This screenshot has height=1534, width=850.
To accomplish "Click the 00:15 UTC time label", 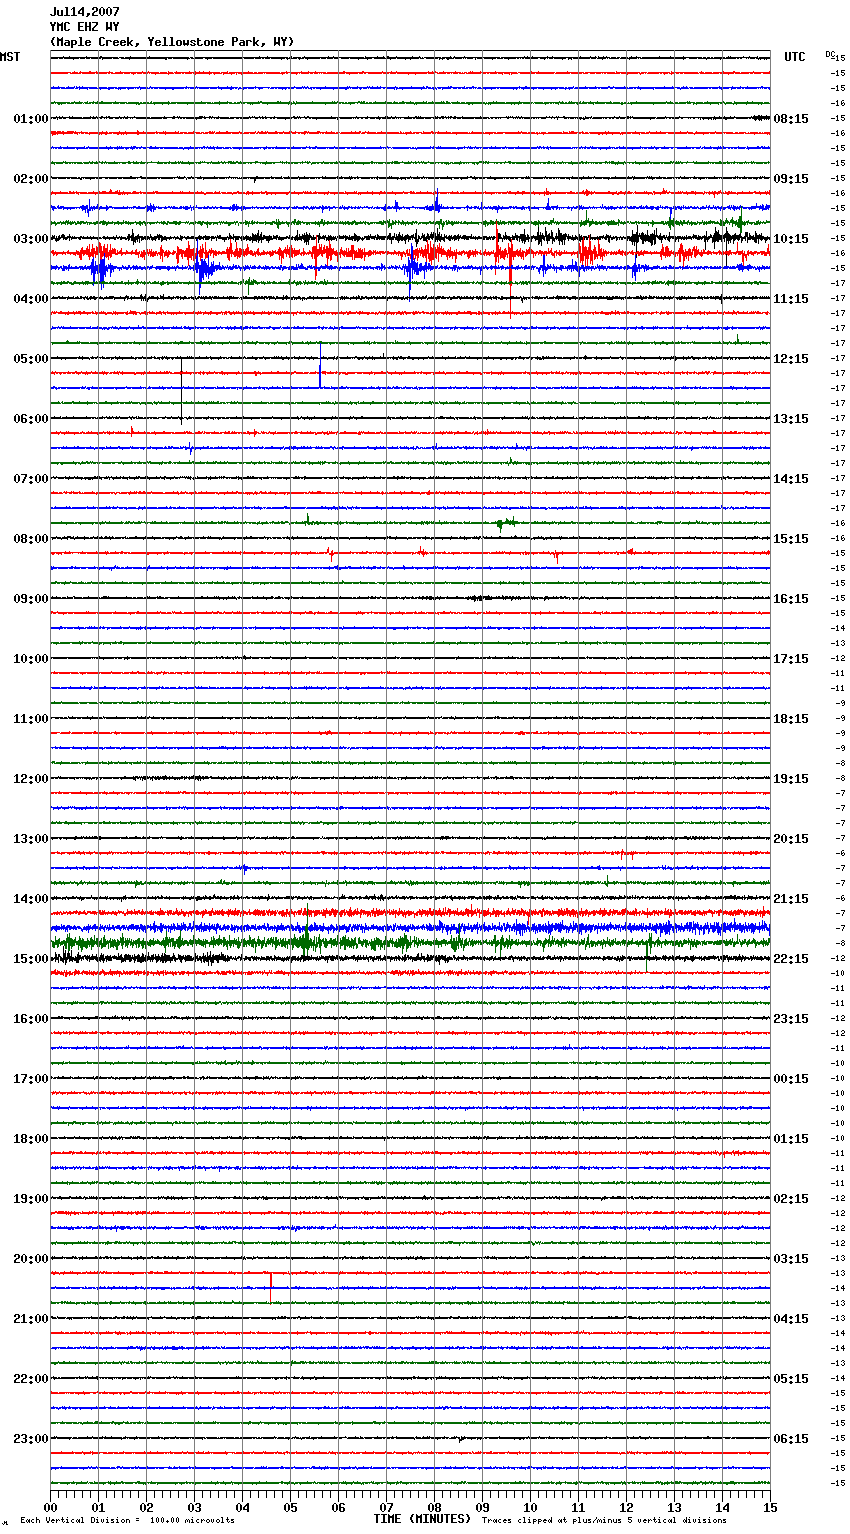I will point(791,1079).
